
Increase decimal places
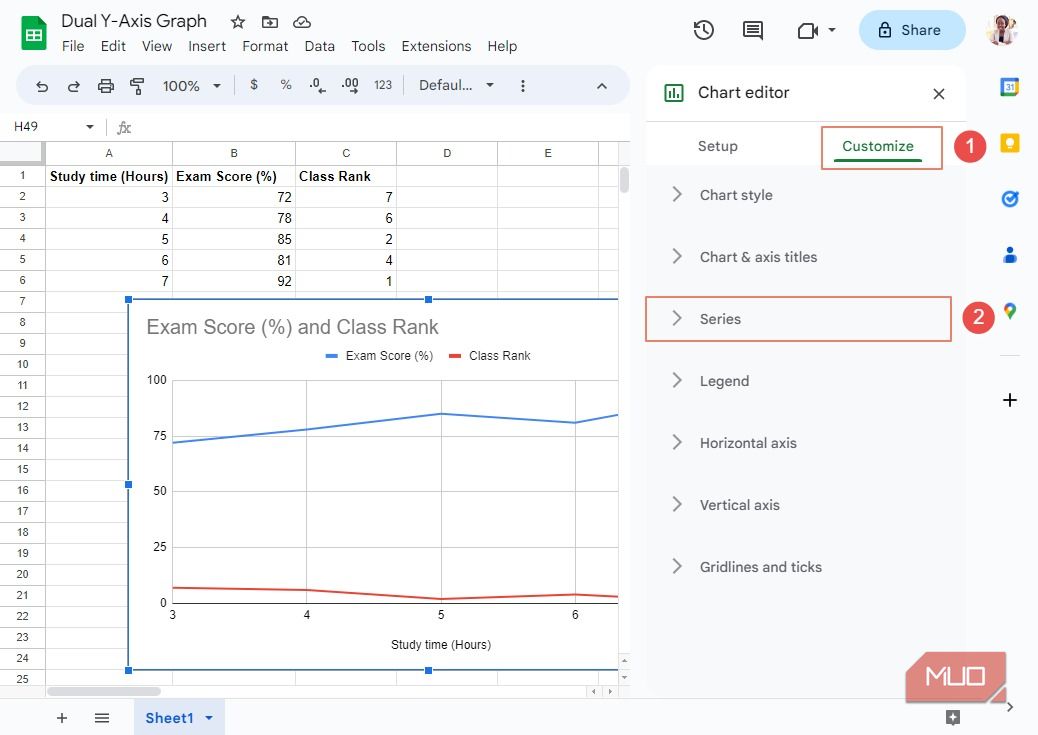pos(349,86)
